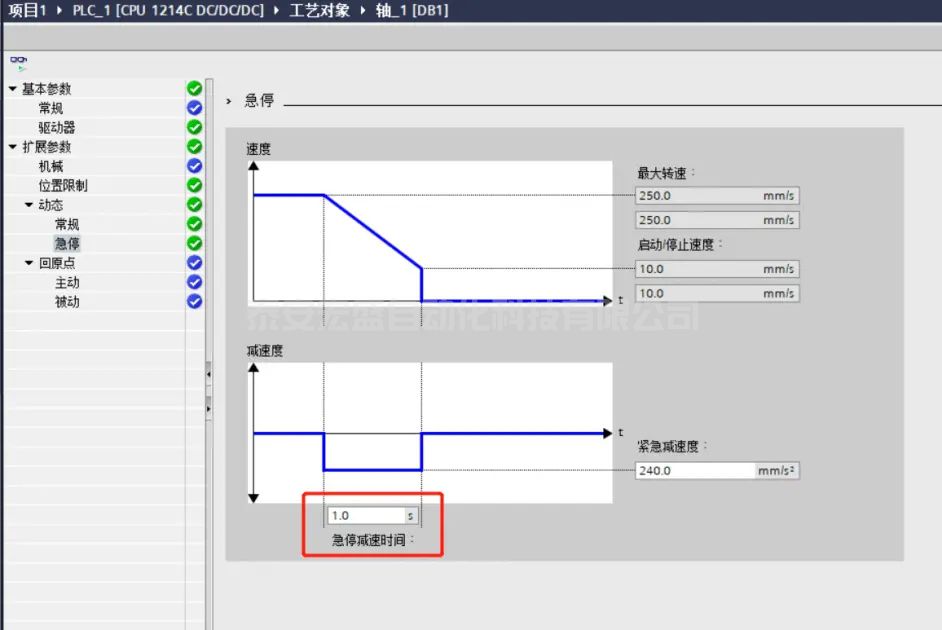Click the blue check status icon beside 机械
This screenshot has width=942, height=630.
coord(195,166)
